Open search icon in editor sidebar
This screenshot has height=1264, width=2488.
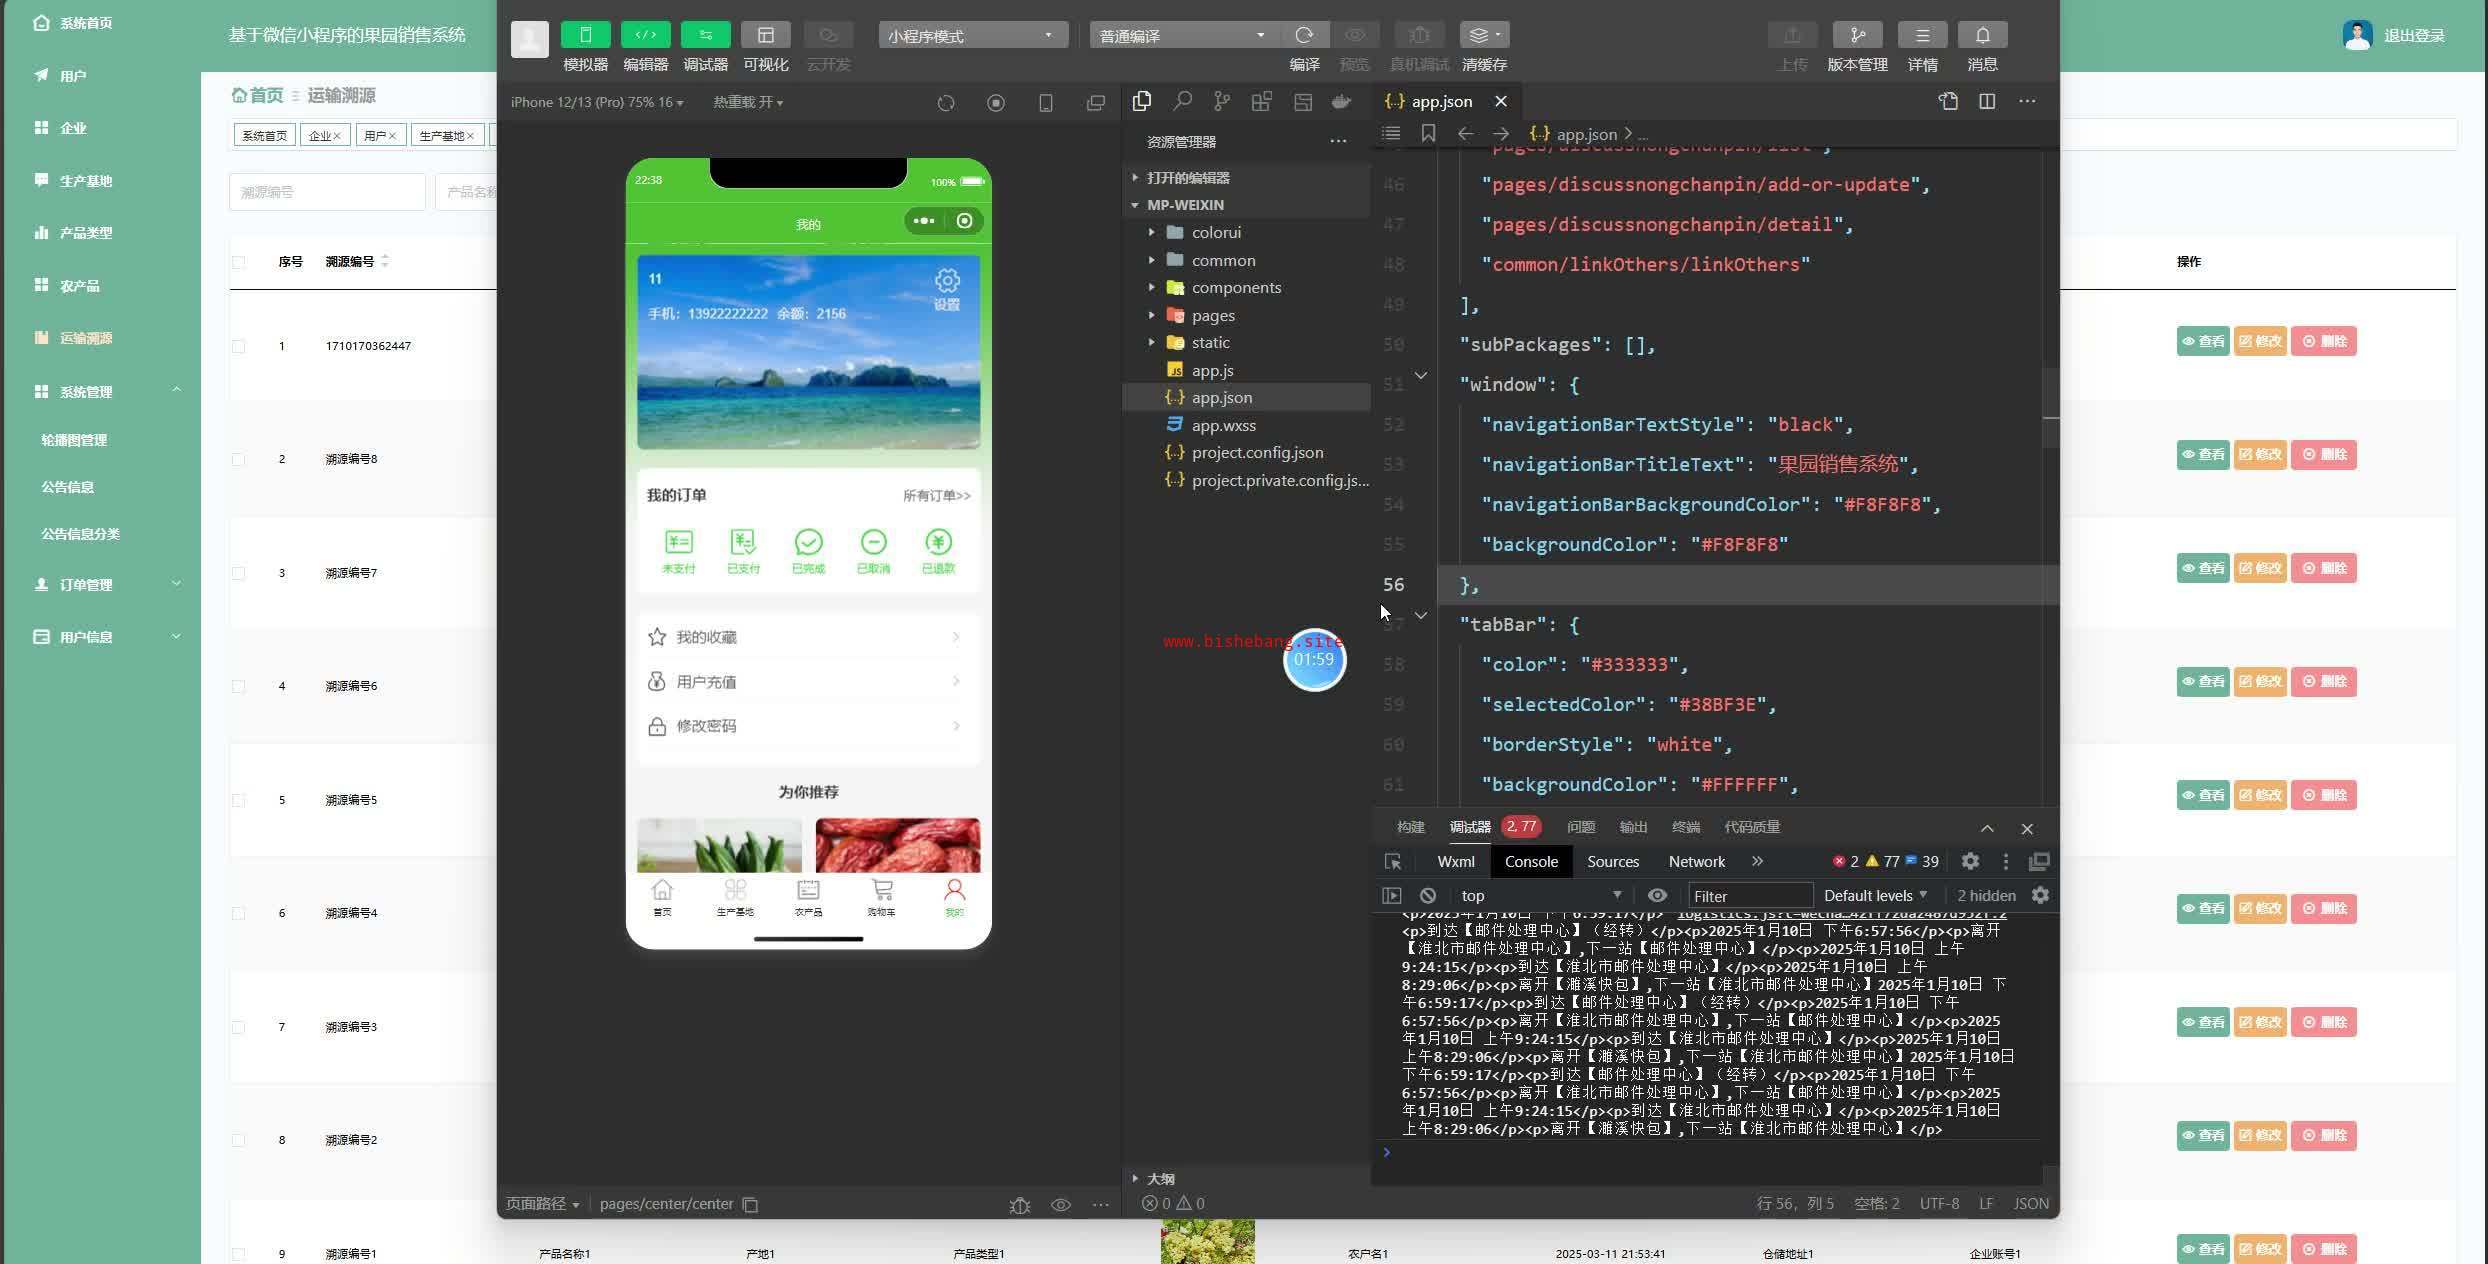pyautogui.click(x=1182, y=101)
